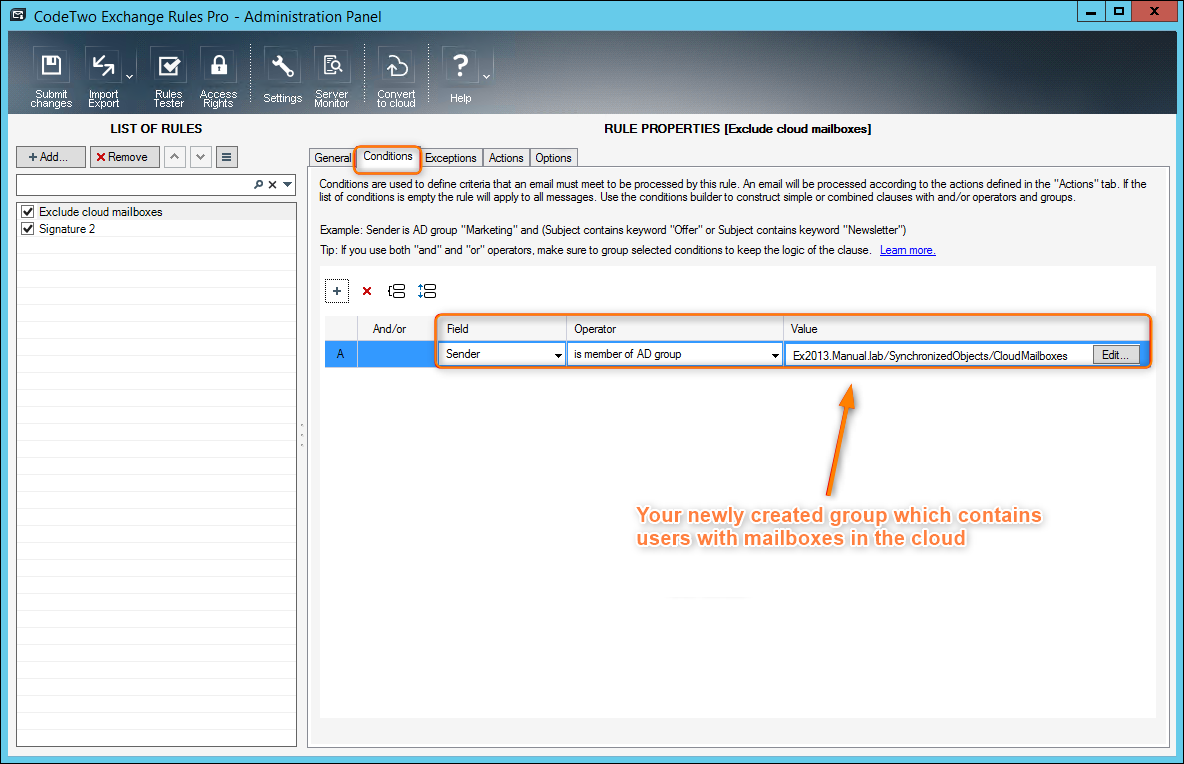The height and width of the screenshot is (764, 1184).
Task: Click the And/or column header
Action: pyautogui.click(x=396, y=329)
